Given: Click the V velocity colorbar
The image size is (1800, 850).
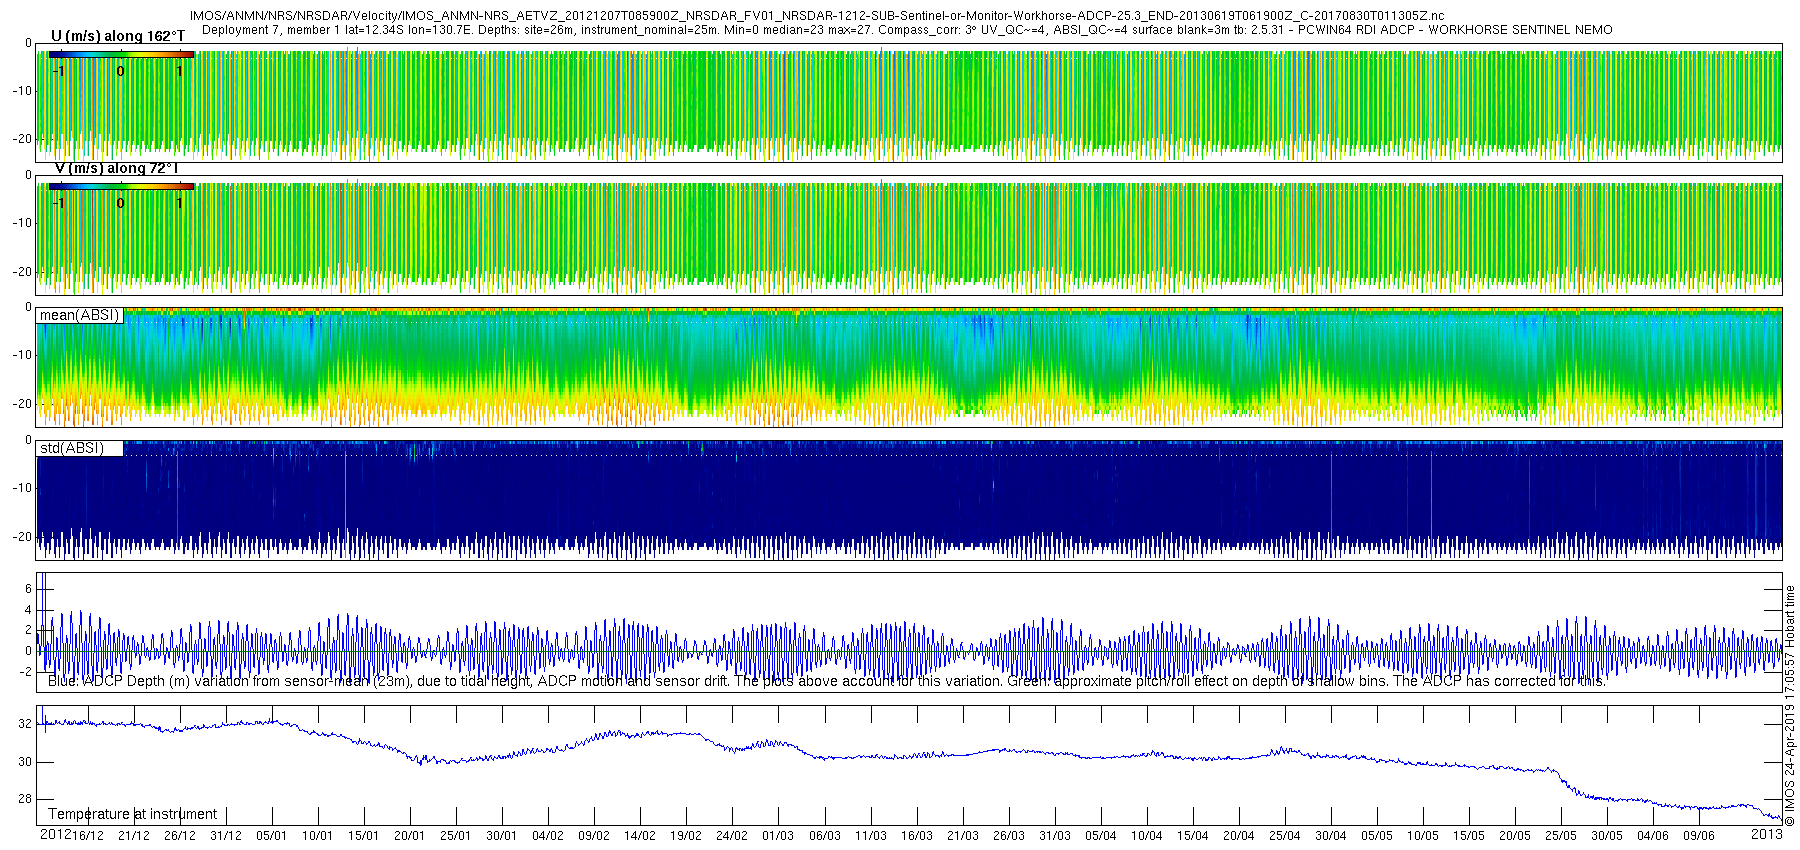Looking at the screenshot, I should point(121,186).
